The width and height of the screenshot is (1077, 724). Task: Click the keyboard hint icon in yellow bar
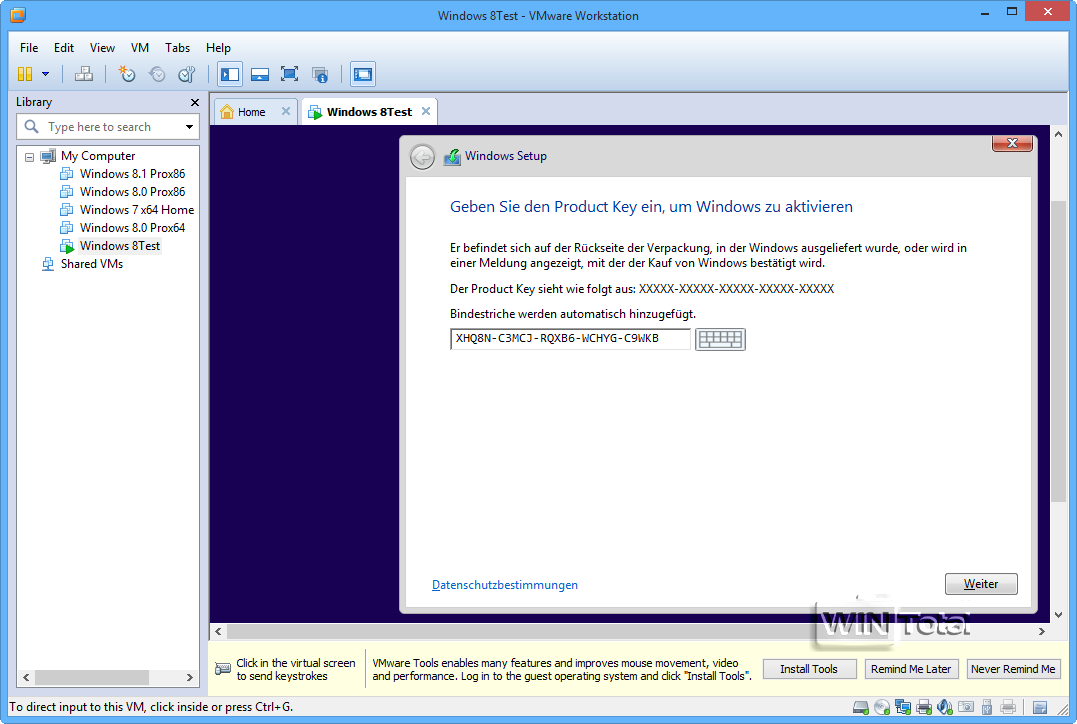coord(223,669)
